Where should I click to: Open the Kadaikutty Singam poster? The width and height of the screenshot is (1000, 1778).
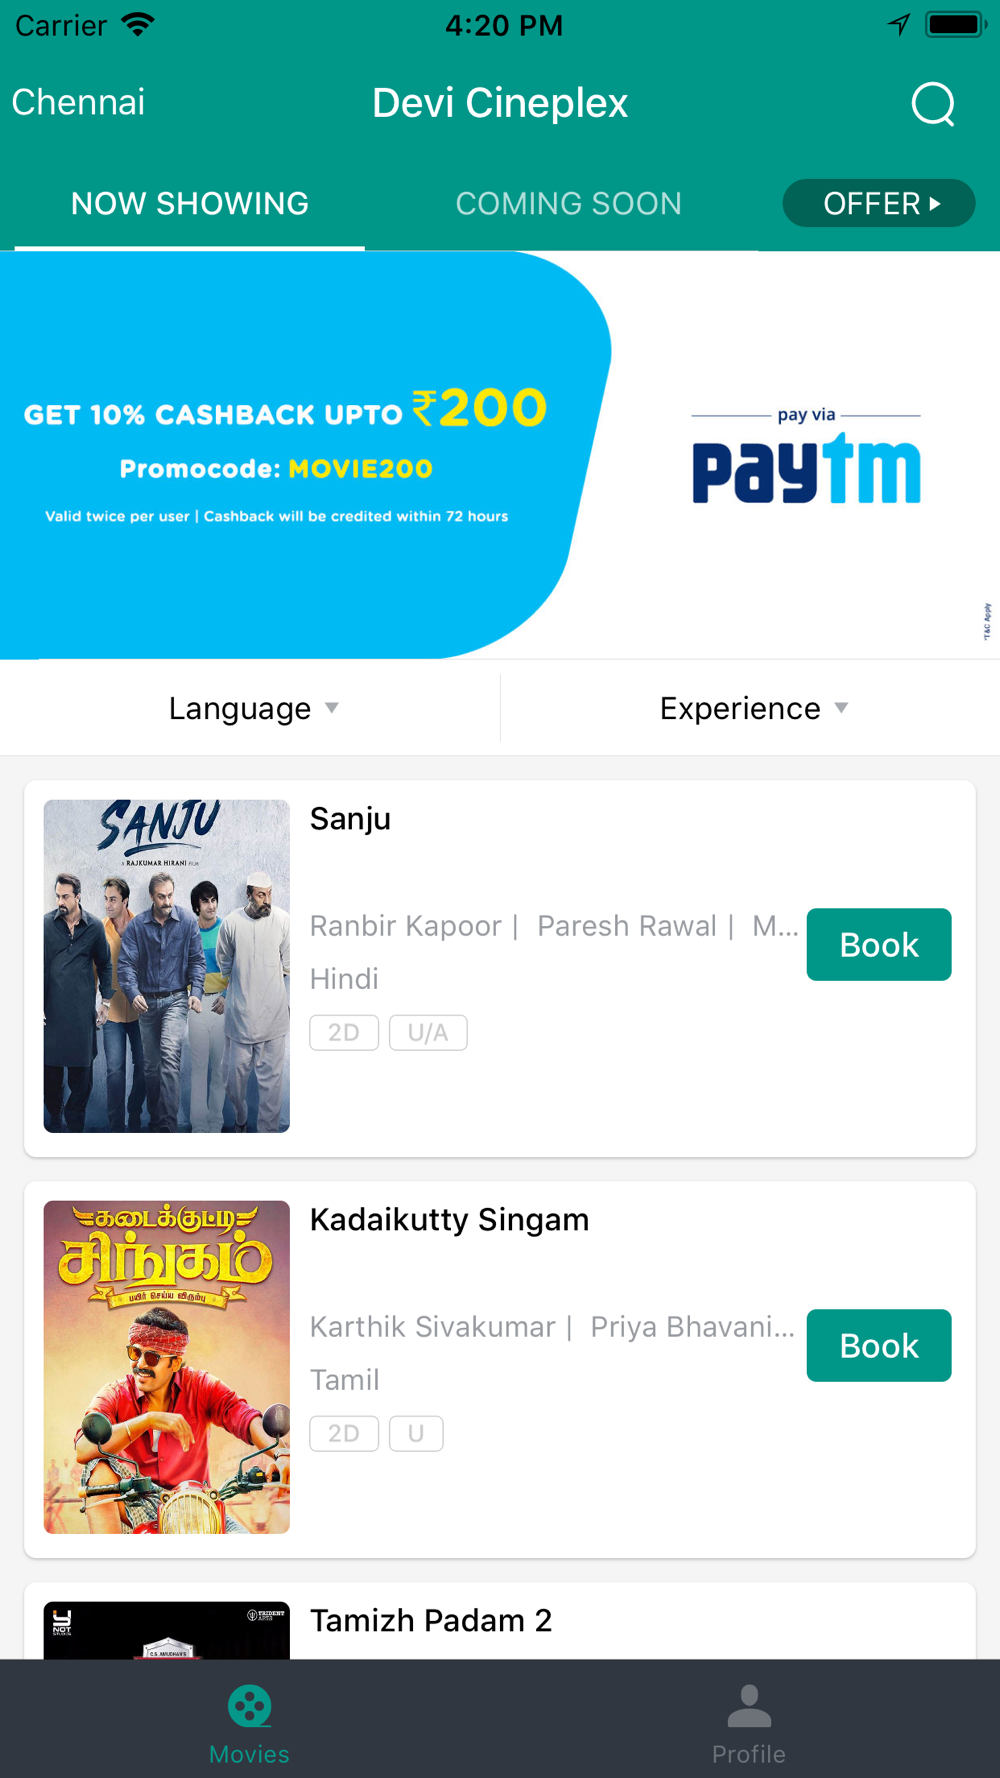coord(167,1367)
